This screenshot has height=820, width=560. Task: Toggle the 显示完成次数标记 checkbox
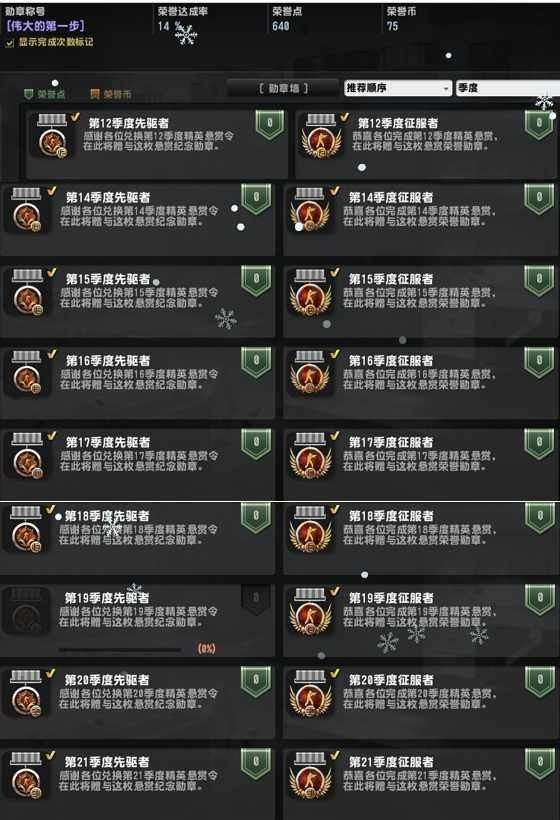pos(9,43)
